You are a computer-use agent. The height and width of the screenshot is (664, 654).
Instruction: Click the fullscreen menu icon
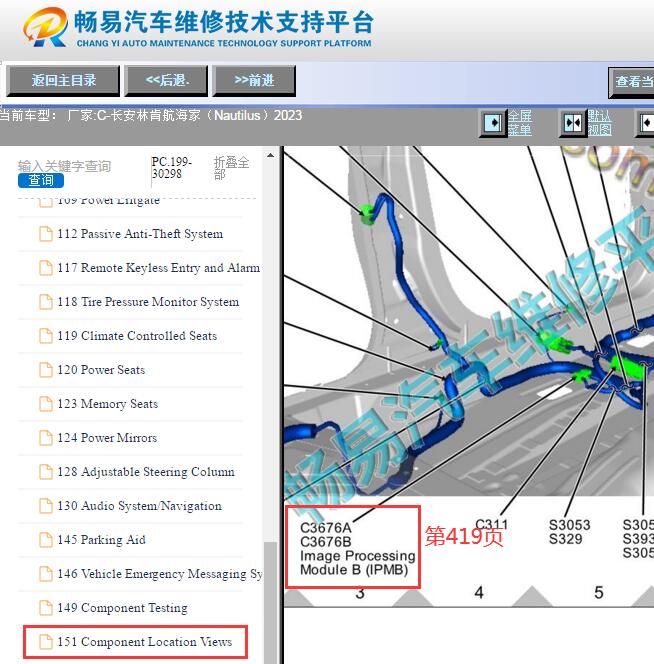[493, 123]
